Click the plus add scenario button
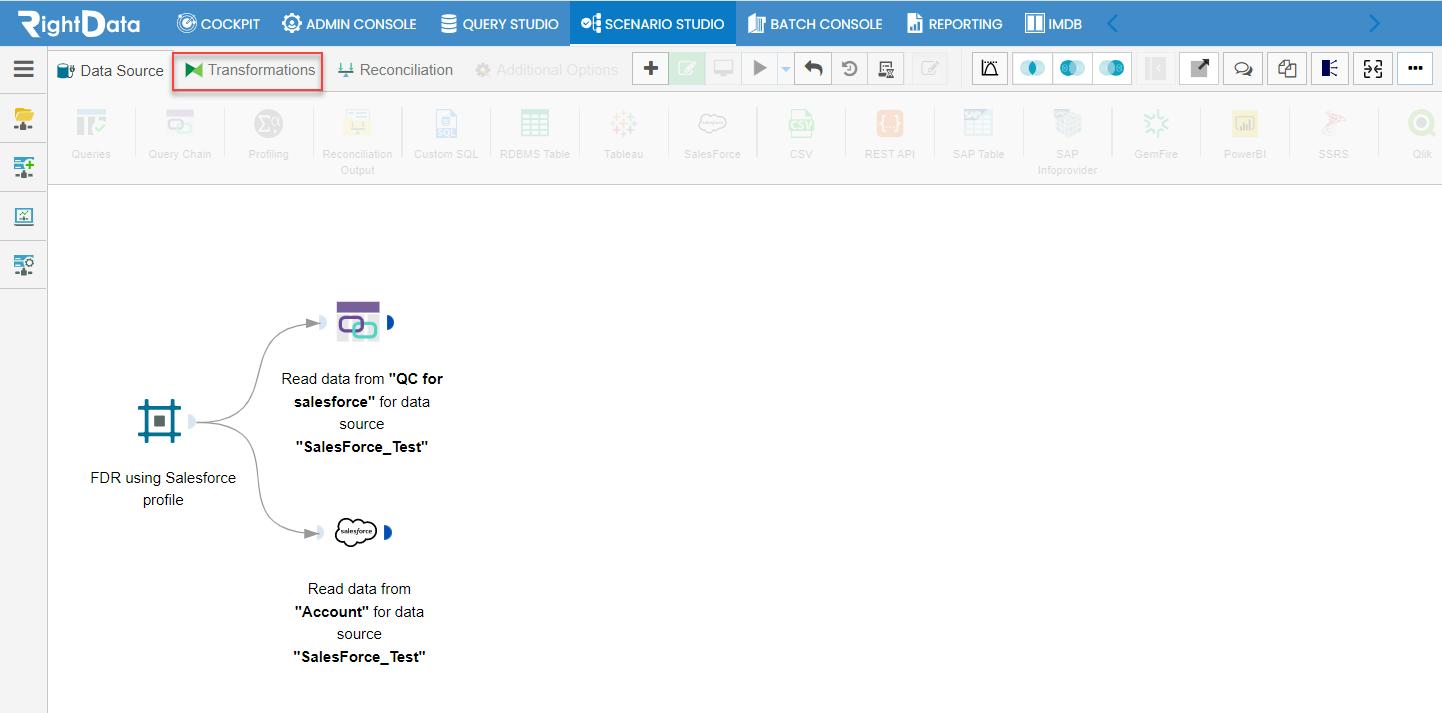The height and width of the screenshot is (713, 1442). click(650, 69)
